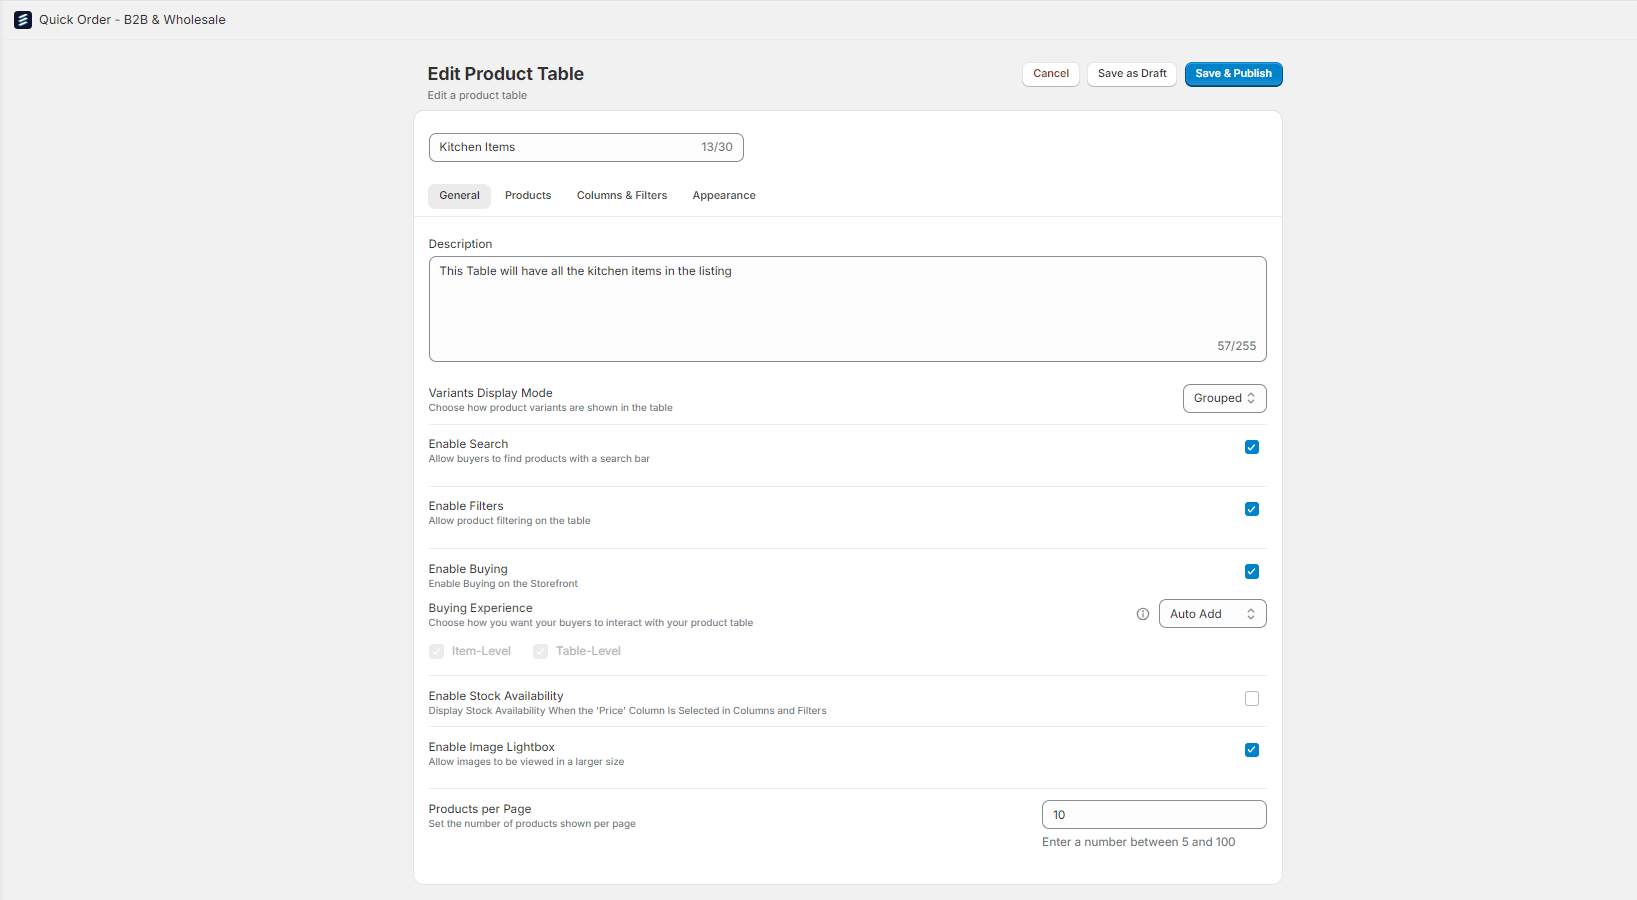Select the General tab
Screen dimensions: 1637x900
[460, 196]
